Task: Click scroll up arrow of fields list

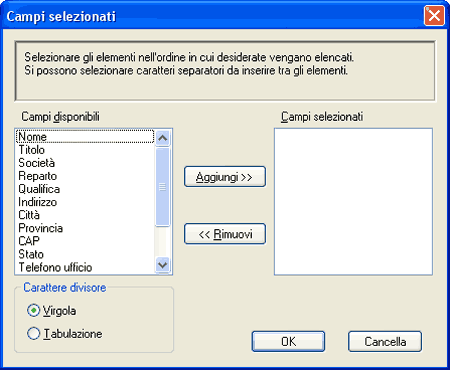Action: [x=163, y=138]
